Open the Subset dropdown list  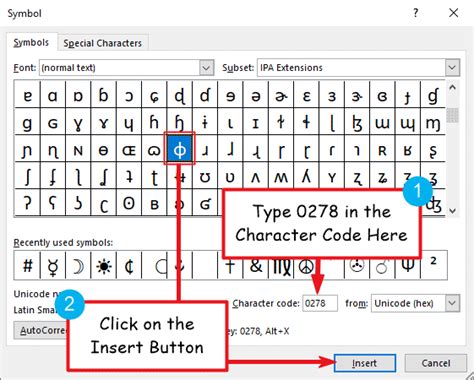452,68
